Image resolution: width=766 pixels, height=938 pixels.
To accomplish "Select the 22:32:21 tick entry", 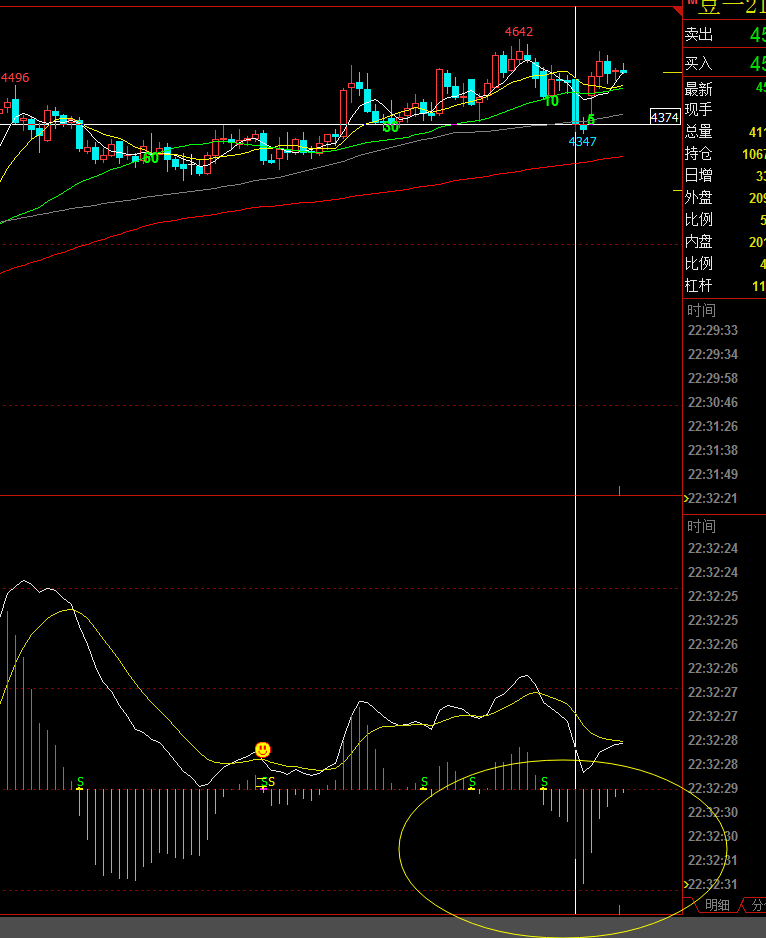I will (712, 498).
